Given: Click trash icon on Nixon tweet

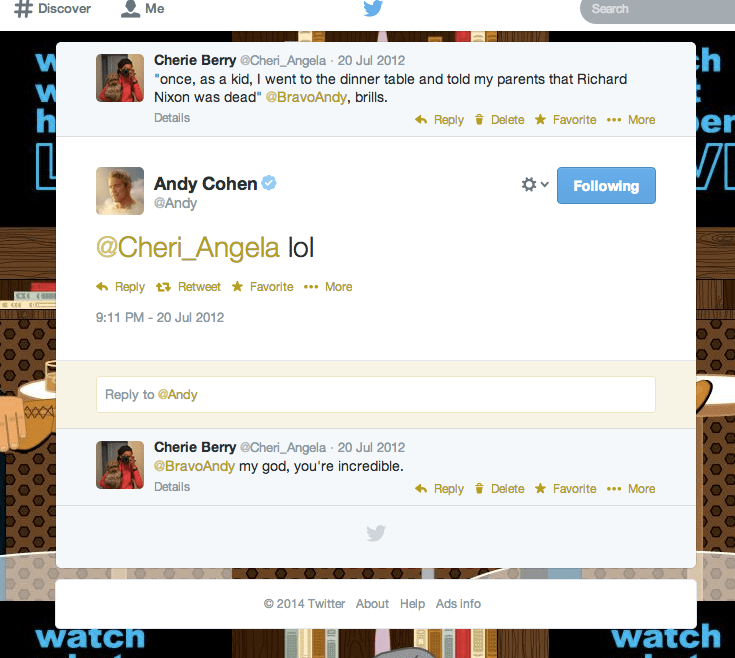Looking at the screenshot, I should pos(479,120).
